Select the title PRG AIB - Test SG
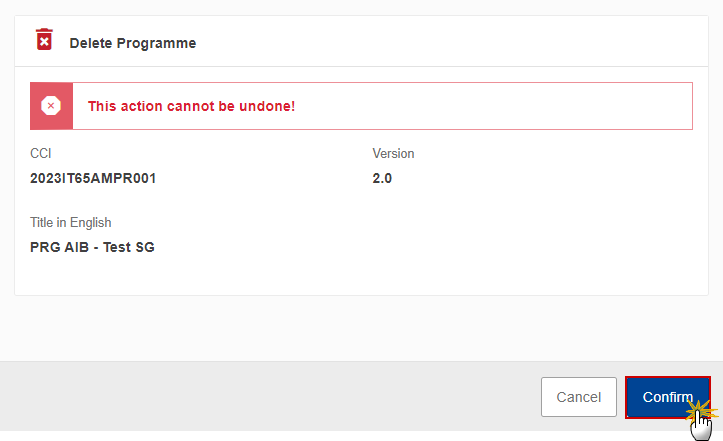The image size is (723, 441). [92, 247]
